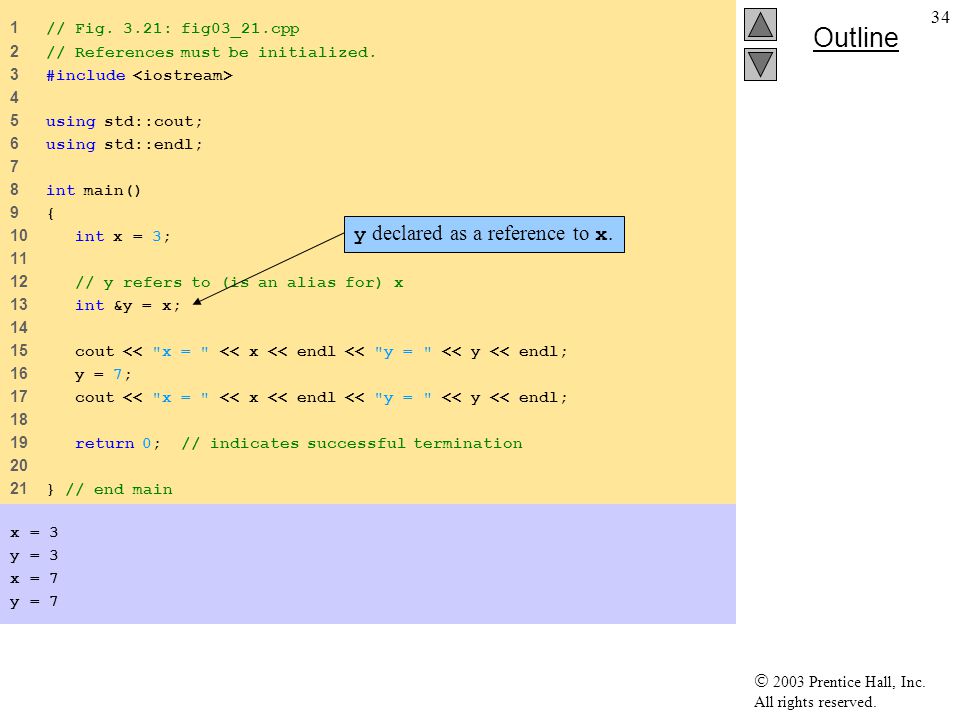Click the slide number 34

tap(940, 17)
